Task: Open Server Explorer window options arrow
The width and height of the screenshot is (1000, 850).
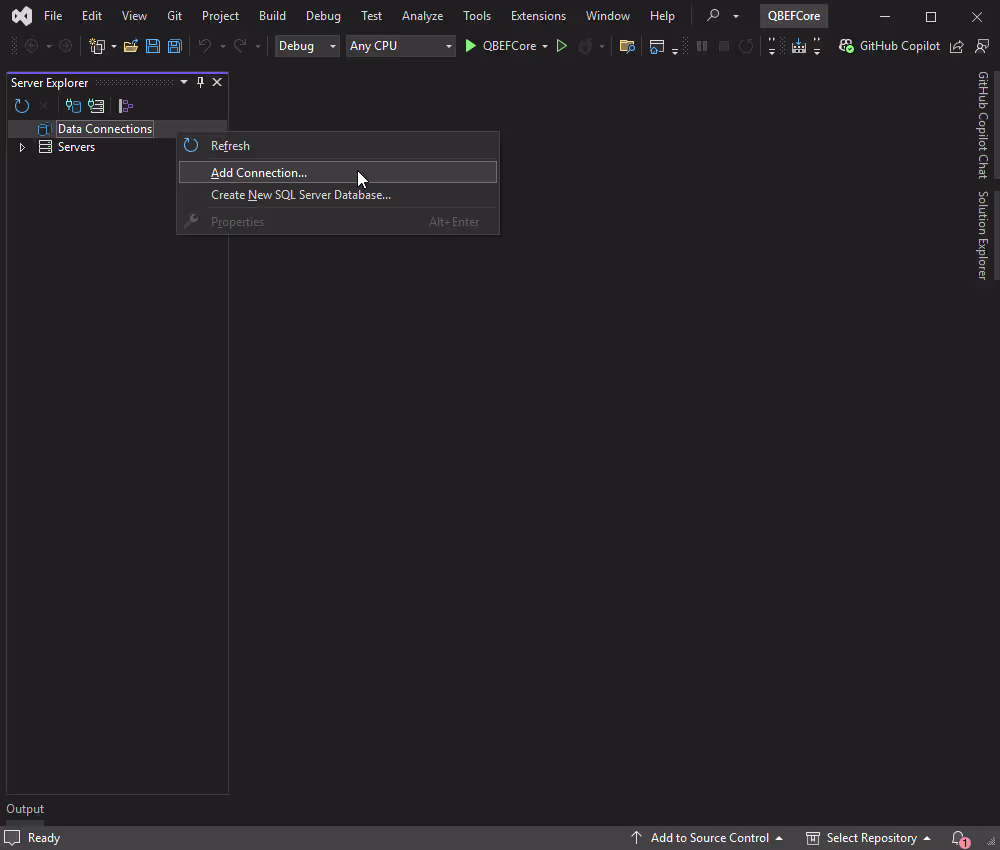Action: 184,82
